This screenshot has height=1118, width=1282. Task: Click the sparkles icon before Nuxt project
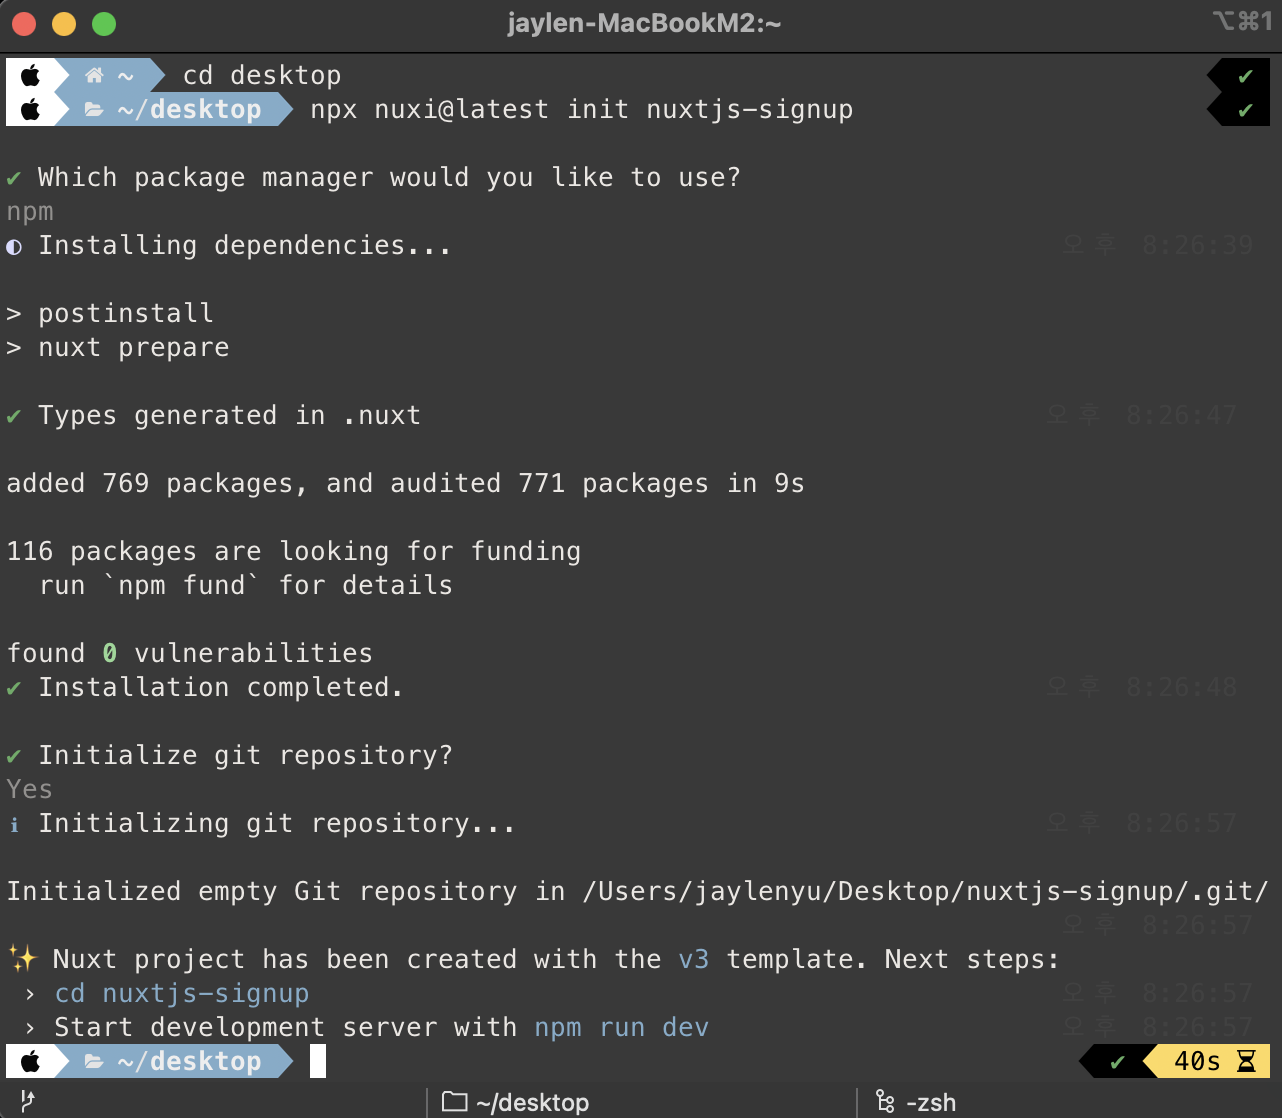click(x=22, y=960)
